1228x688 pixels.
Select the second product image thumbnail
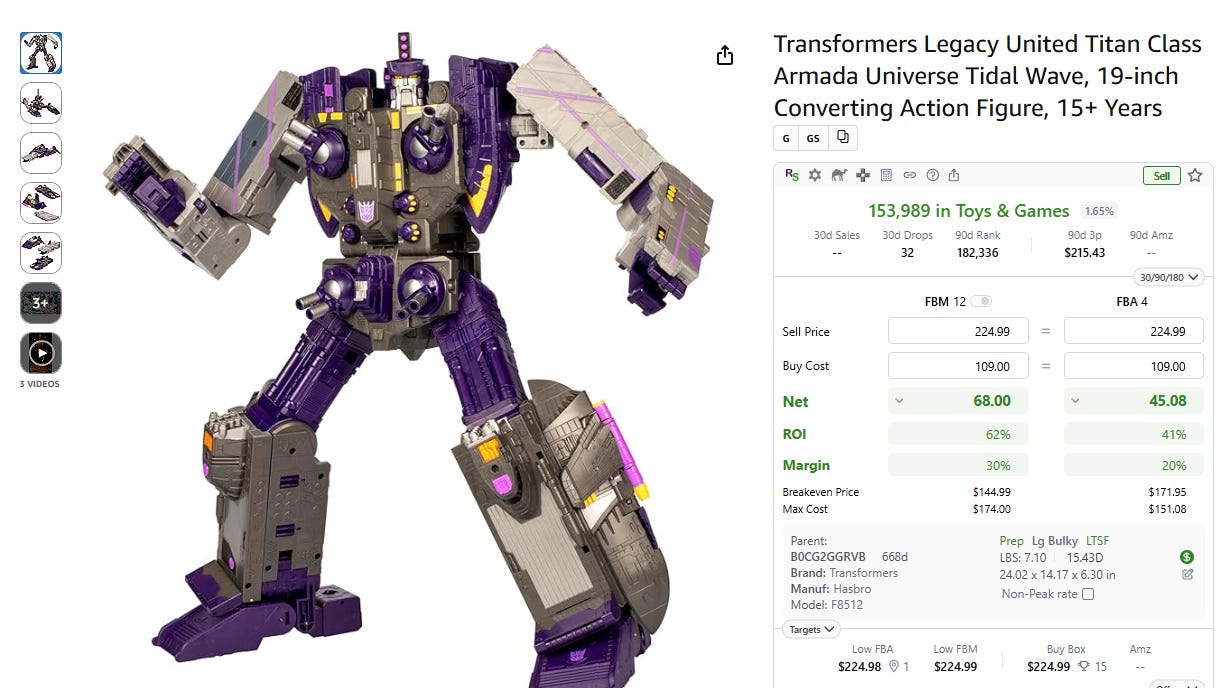pos(41,103)
